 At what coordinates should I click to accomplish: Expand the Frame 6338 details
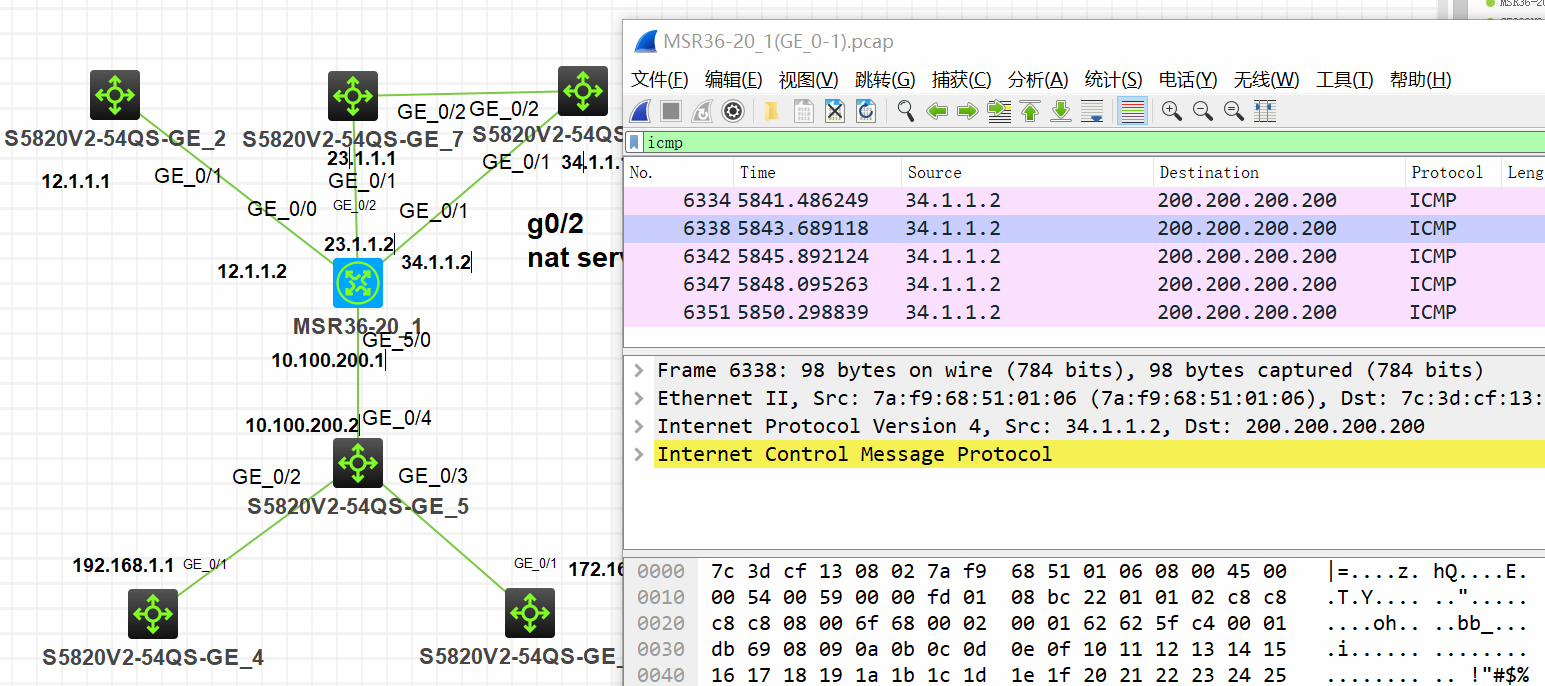pos(638,370)
